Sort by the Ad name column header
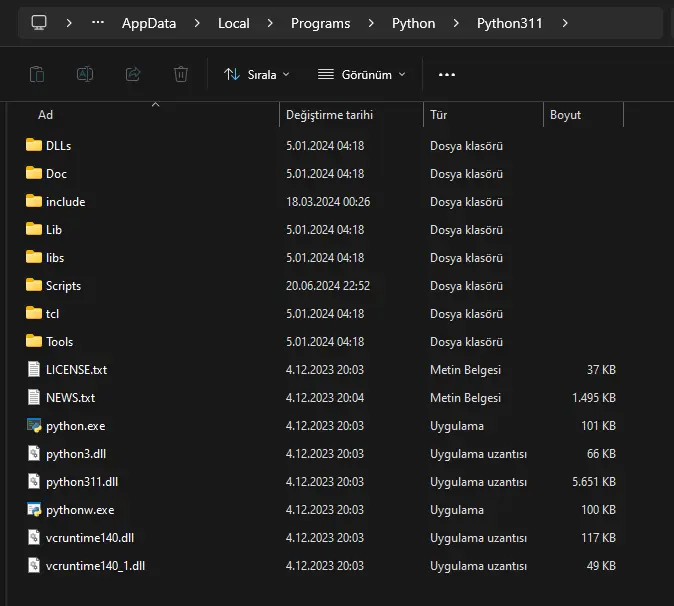This screenshot has height=606, width=674. pyautogui.click(x=146, y=115)
